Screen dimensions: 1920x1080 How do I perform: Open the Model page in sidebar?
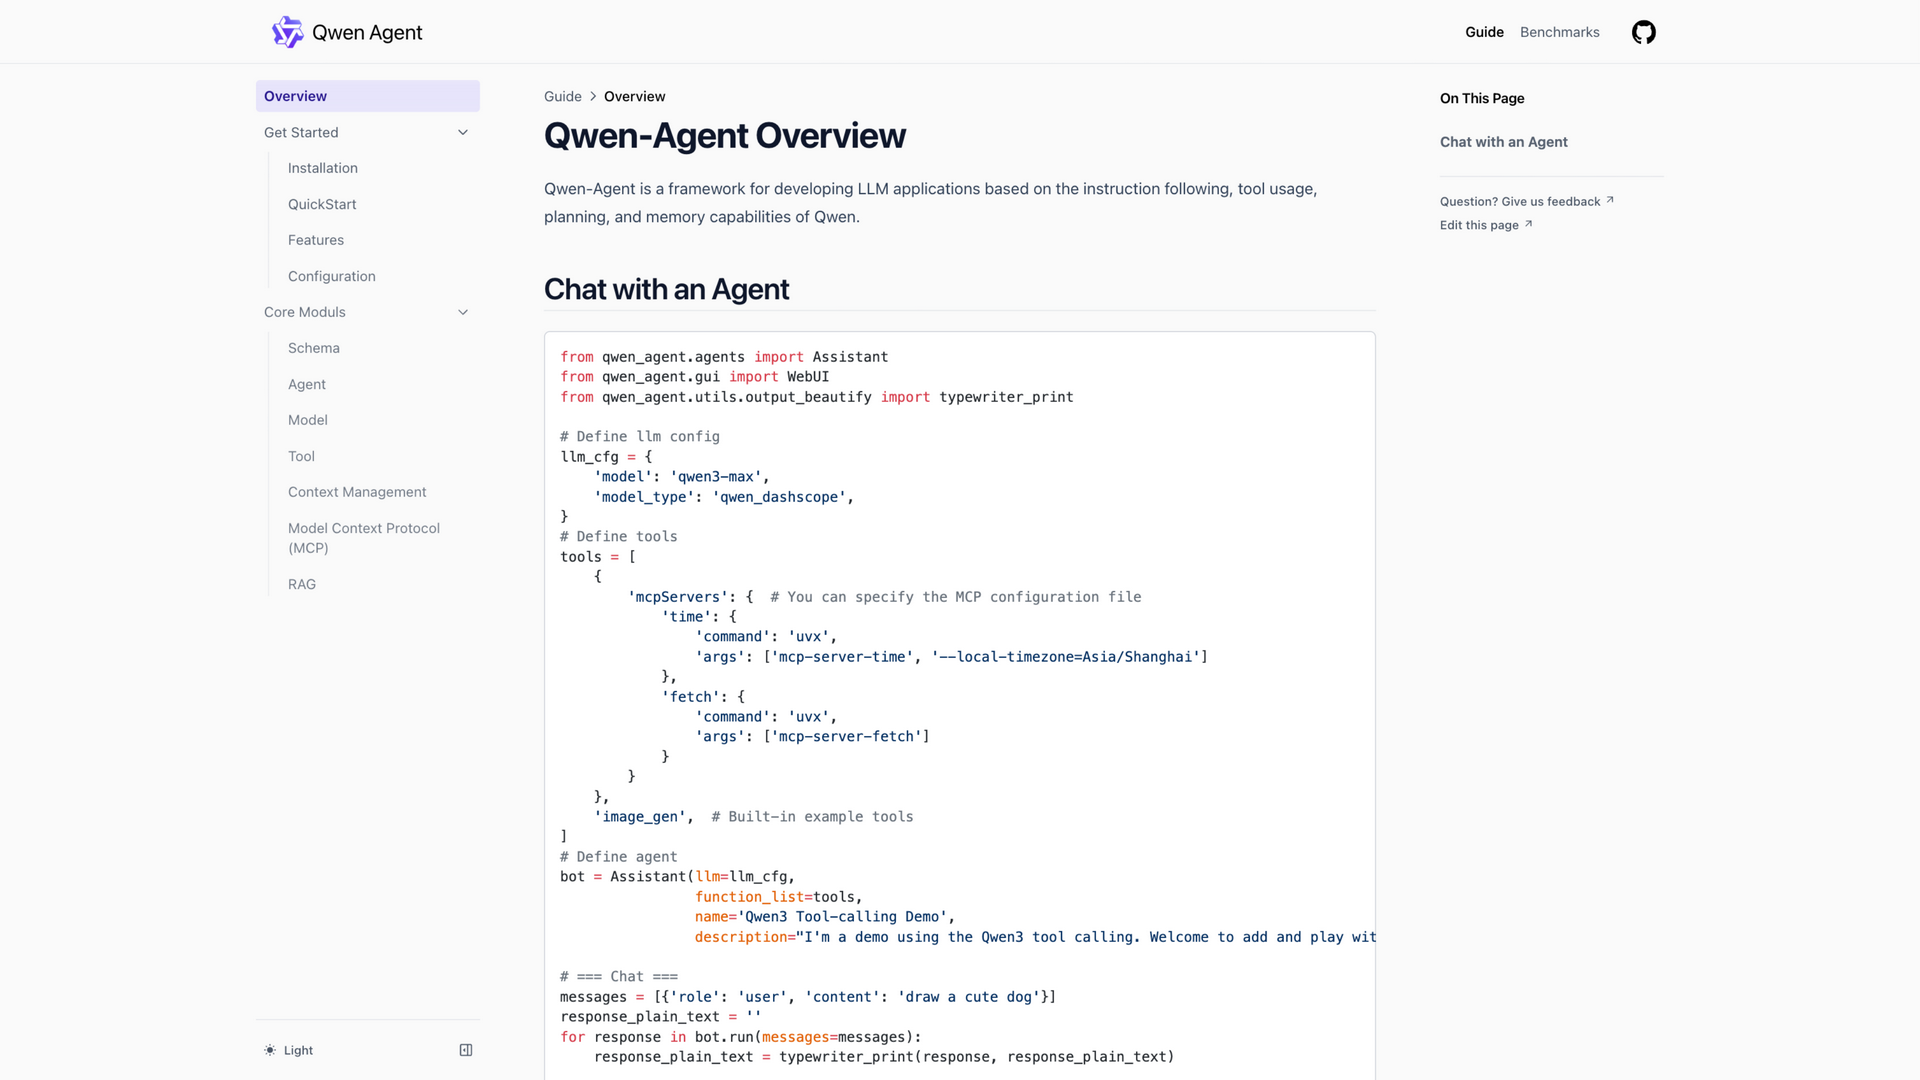coord(308,420)
